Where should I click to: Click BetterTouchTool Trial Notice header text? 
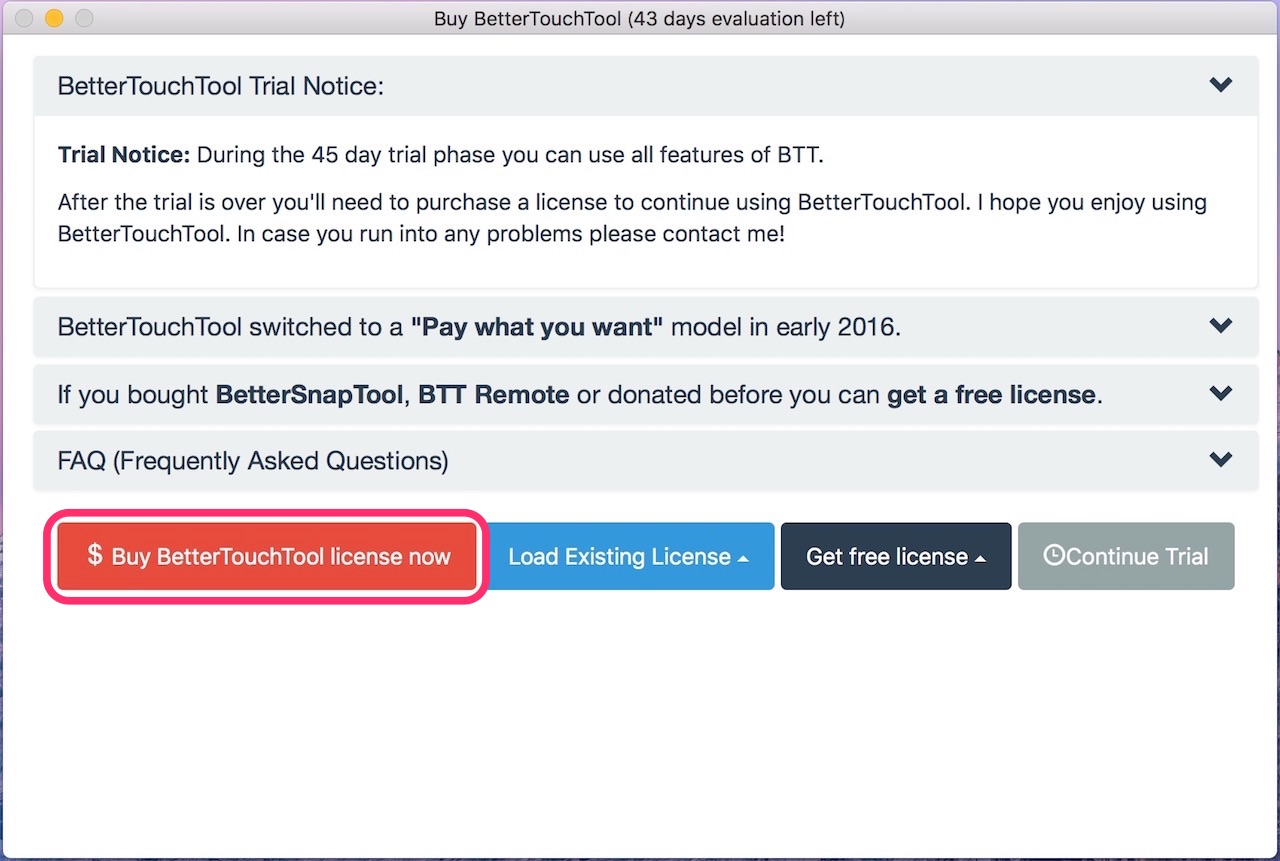221,86
